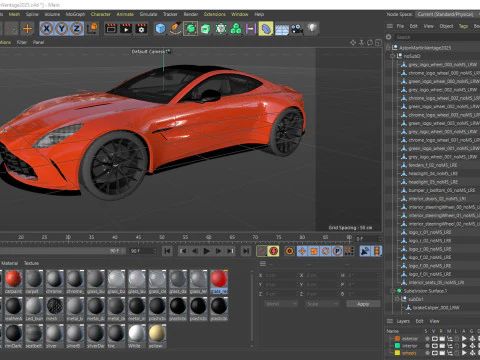The image size is (480, 360).
Task: Collapse the subDs1 null group
Action: (397, 299)
